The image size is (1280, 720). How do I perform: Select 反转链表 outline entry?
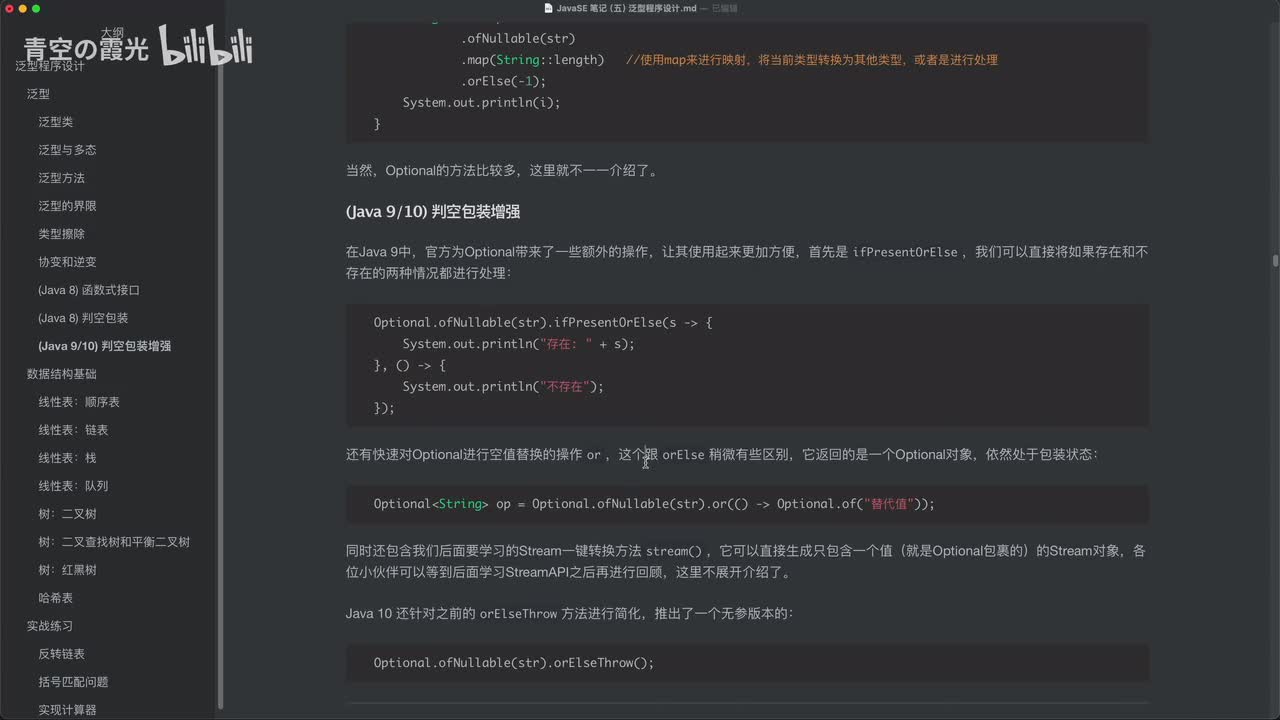(62, 654)
